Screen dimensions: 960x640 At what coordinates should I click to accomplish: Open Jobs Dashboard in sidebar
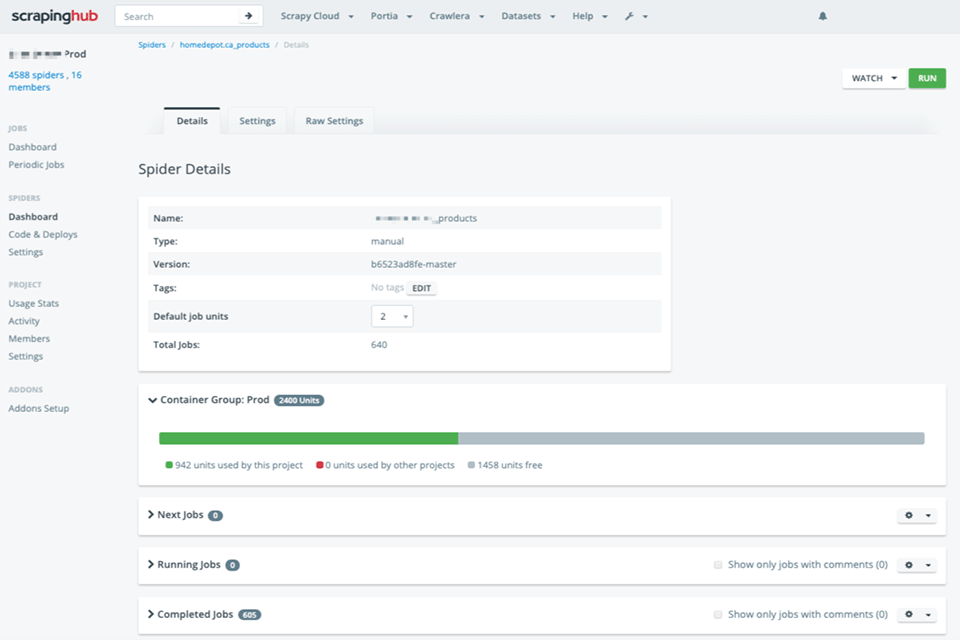pos(32,147)
